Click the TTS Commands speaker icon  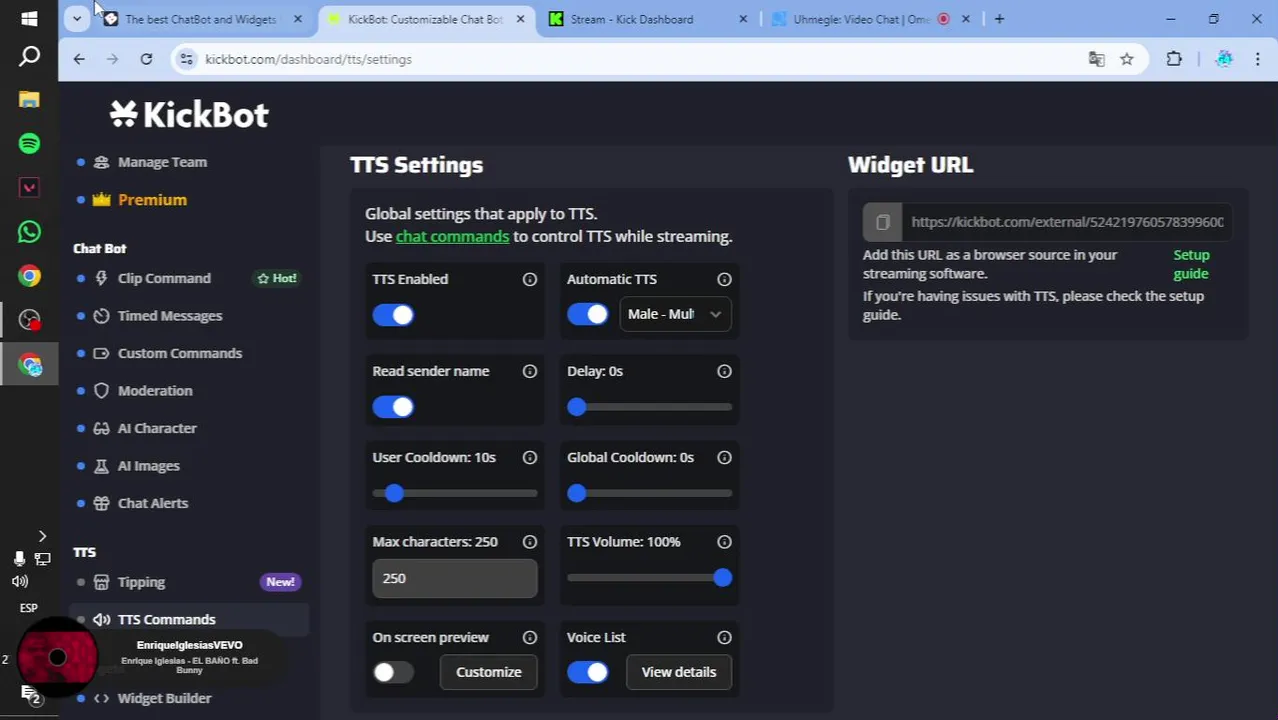(x=101, y=620)
